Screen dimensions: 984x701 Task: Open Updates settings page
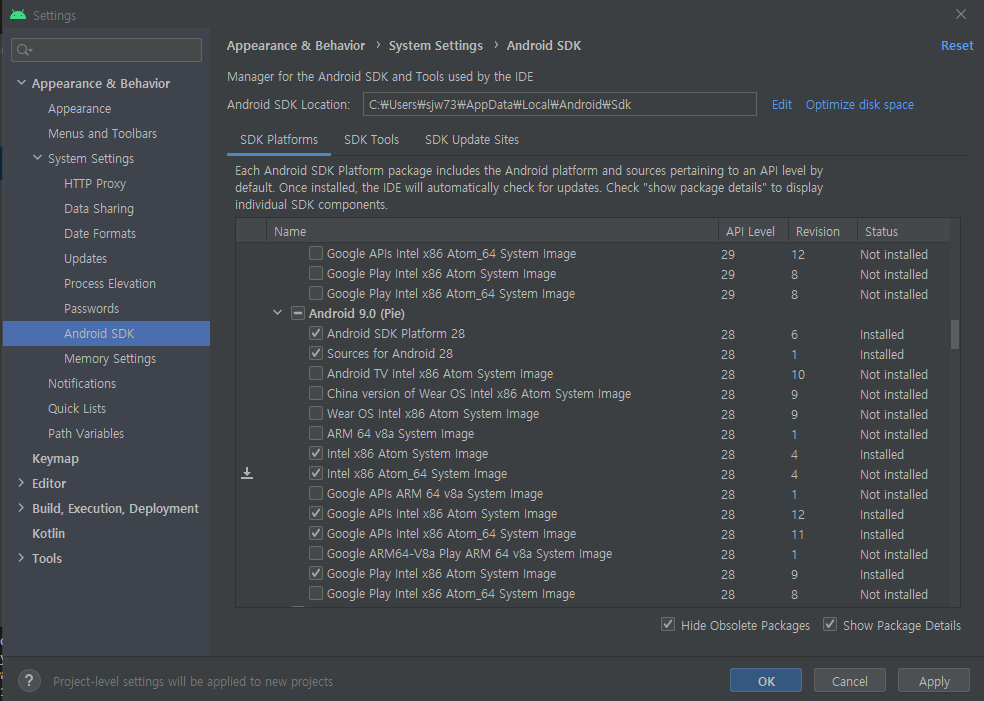85,259
